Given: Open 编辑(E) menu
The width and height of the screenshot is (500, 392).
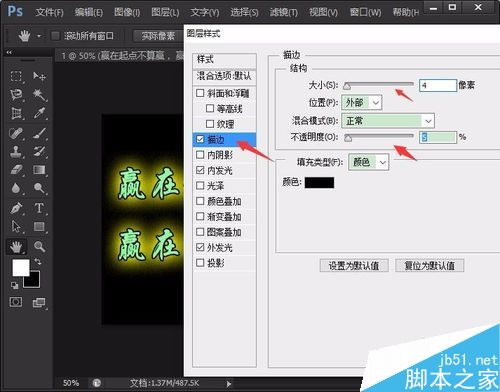Looking at the screenshot, I should (89, 12).
